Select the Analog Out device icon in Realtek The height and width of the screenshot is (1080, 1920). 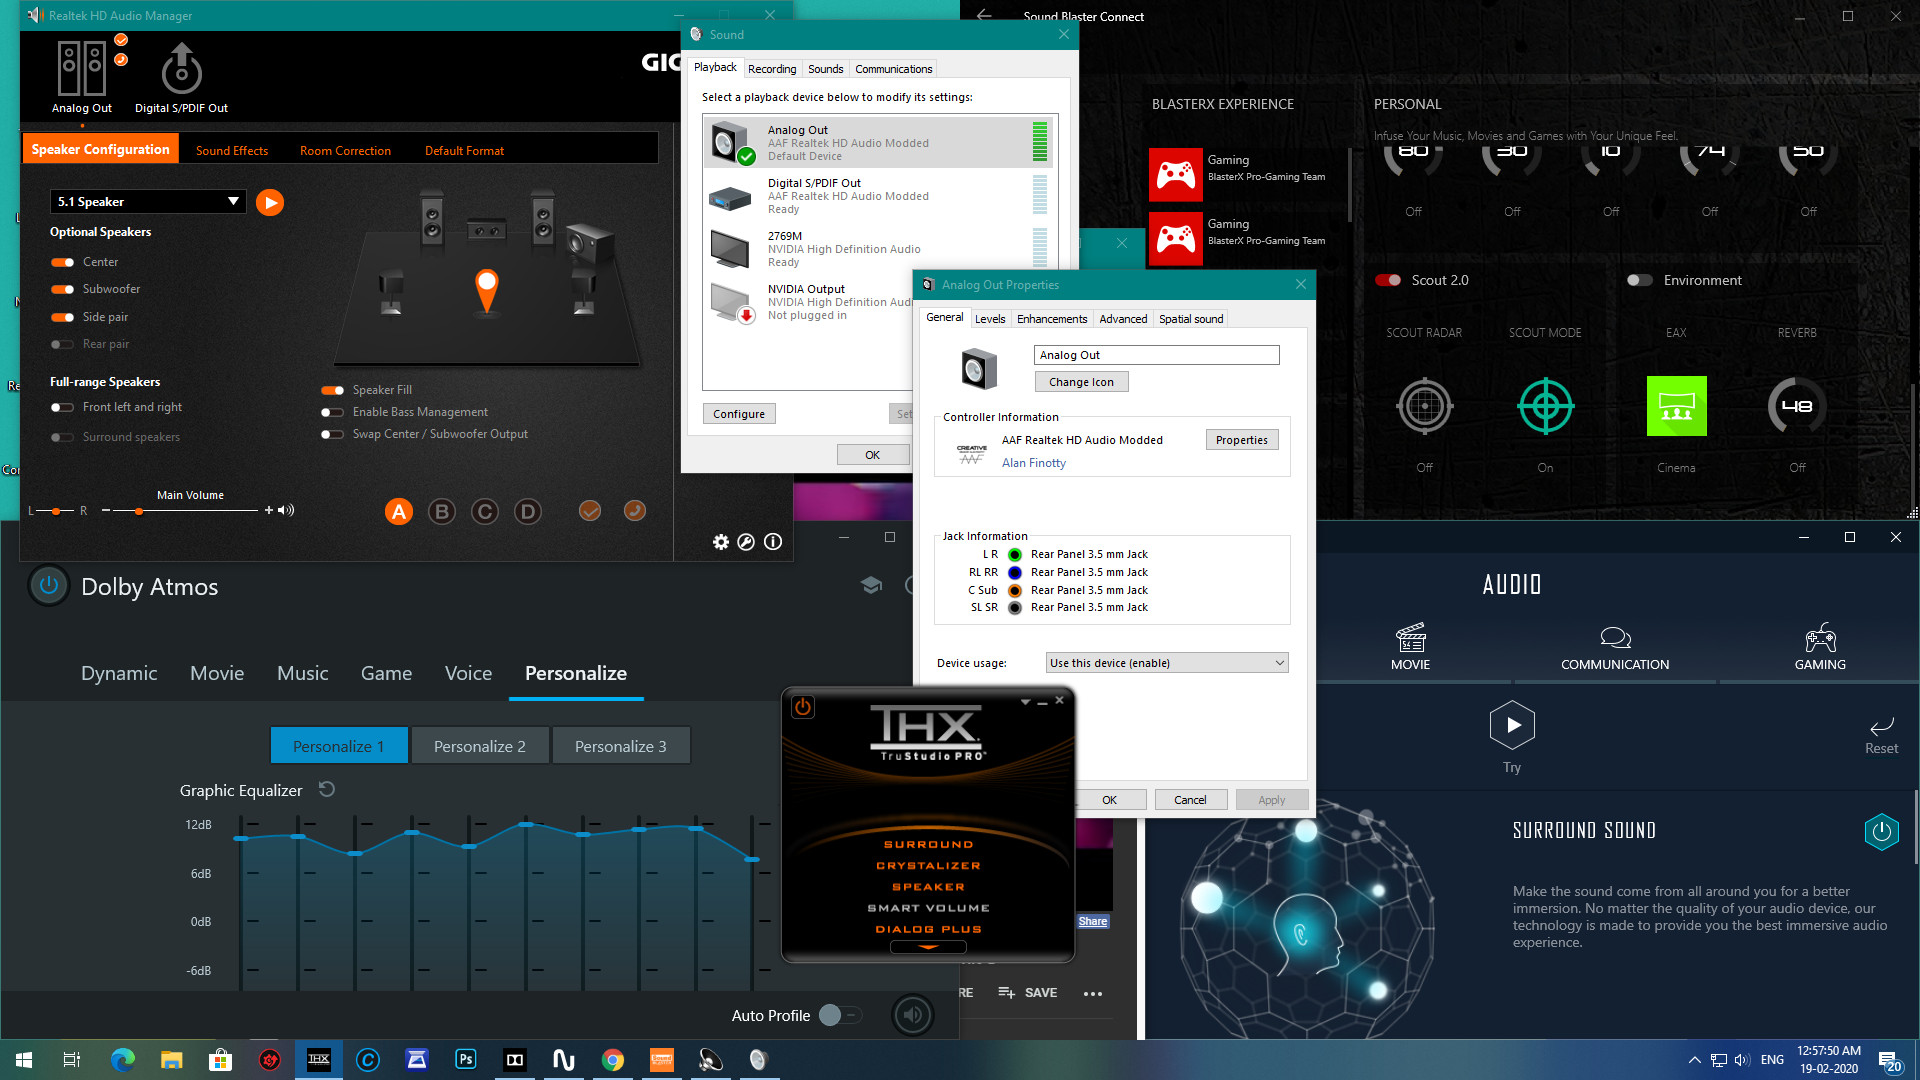(x=82, y=69)
